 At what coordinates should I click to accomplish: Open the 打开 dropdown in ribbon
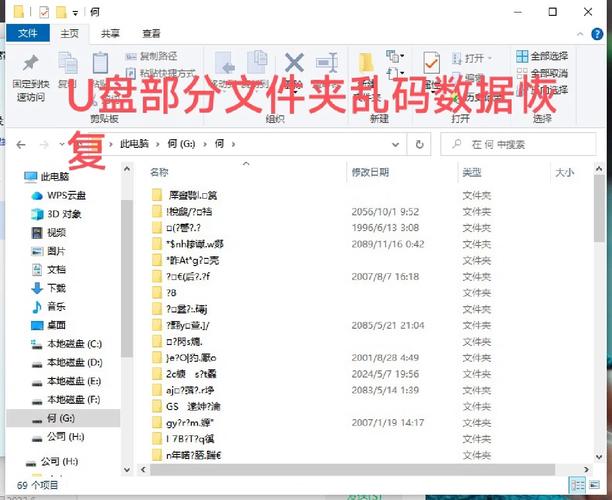click(x=472, y=59)
